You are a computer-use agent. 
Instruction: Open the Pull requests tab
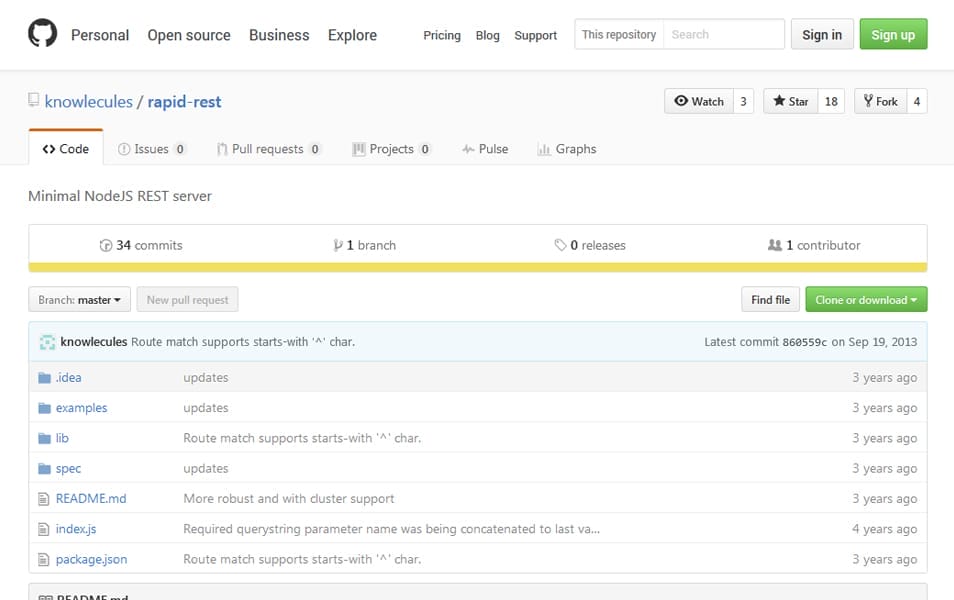(x=267, y=149)
